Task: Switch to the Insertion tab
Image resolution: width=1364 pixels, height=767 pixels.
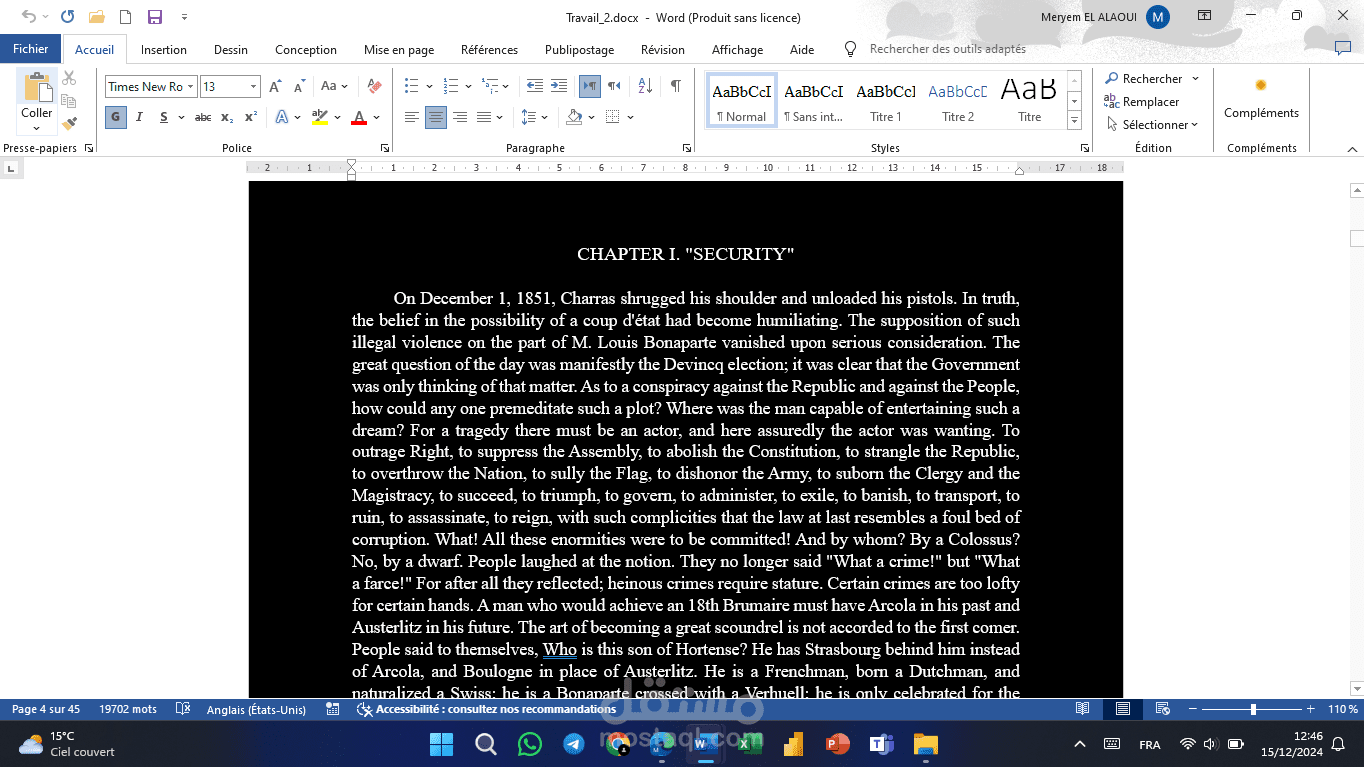Action: (x=164, y=49)
